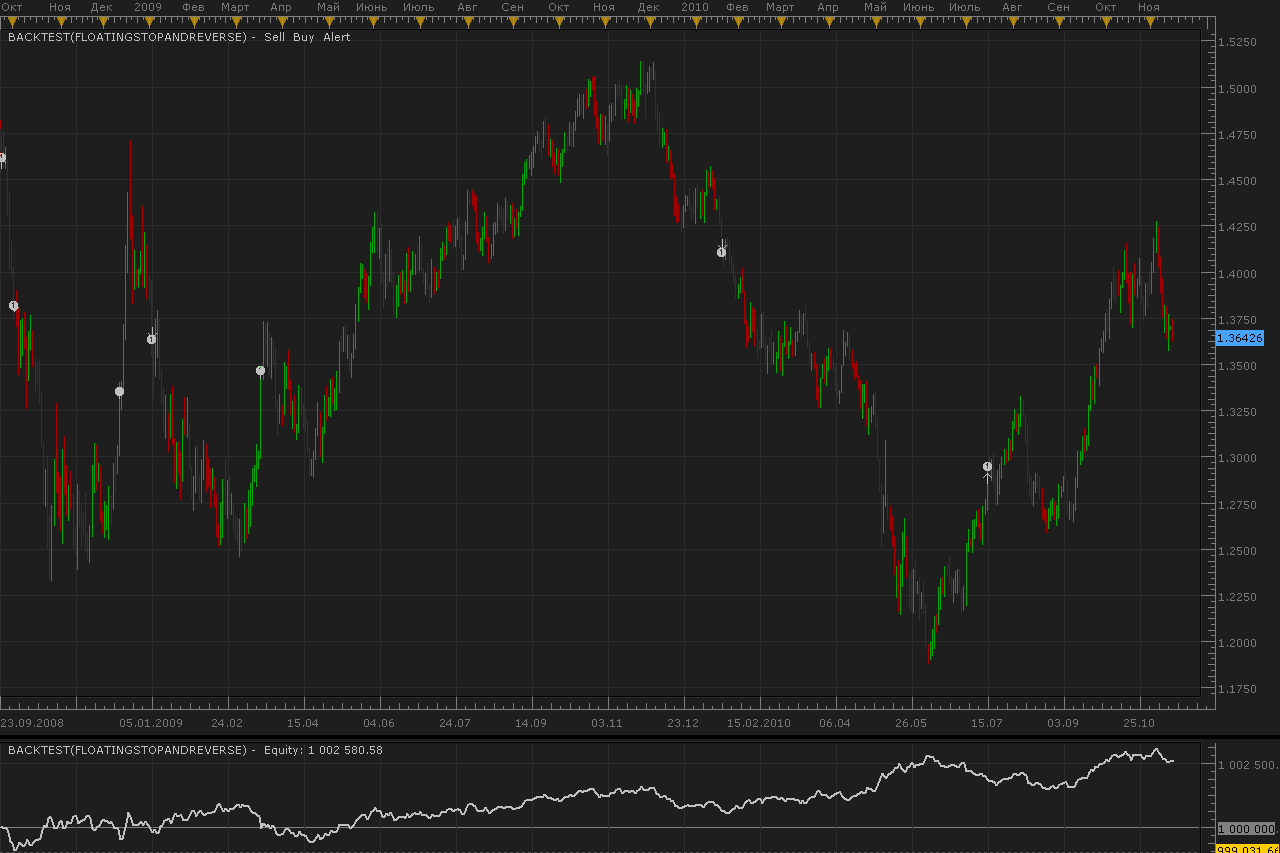This screenshot has height=853, width=1280.
Task: Click the trade marker with arrow at January 2009
Action: 152,337
